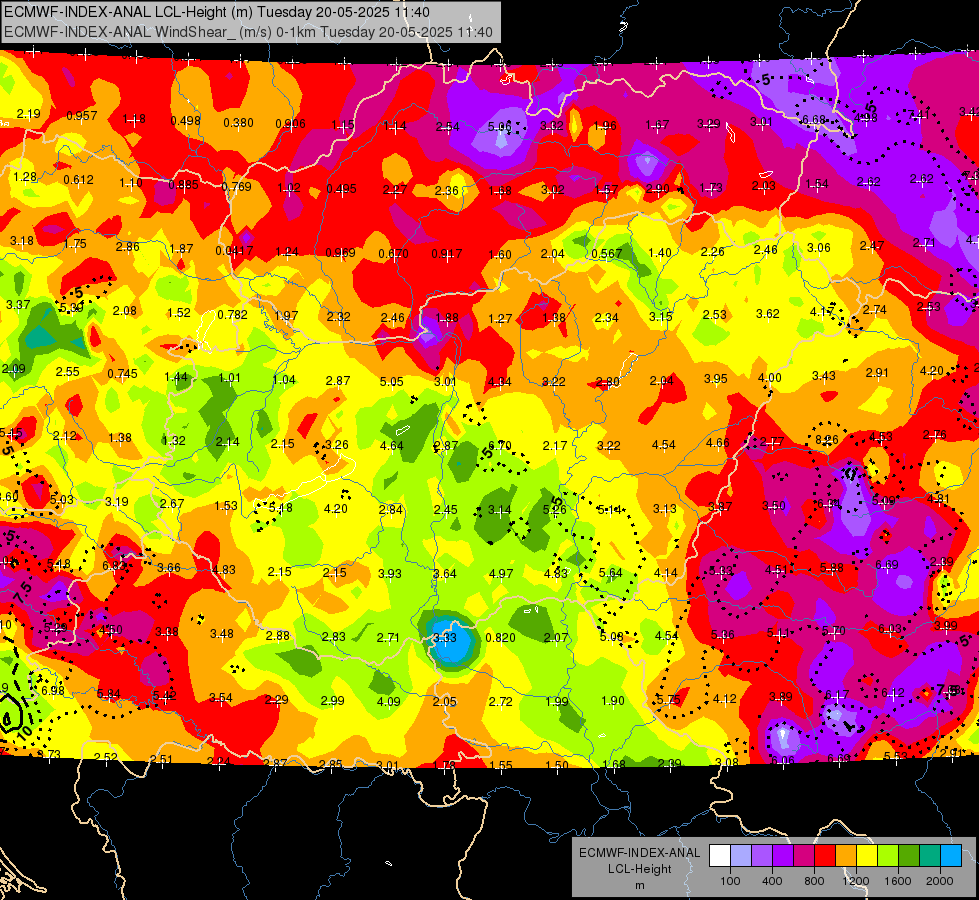
Task: Click the legend tick label 1600
Action: point(897,881)
